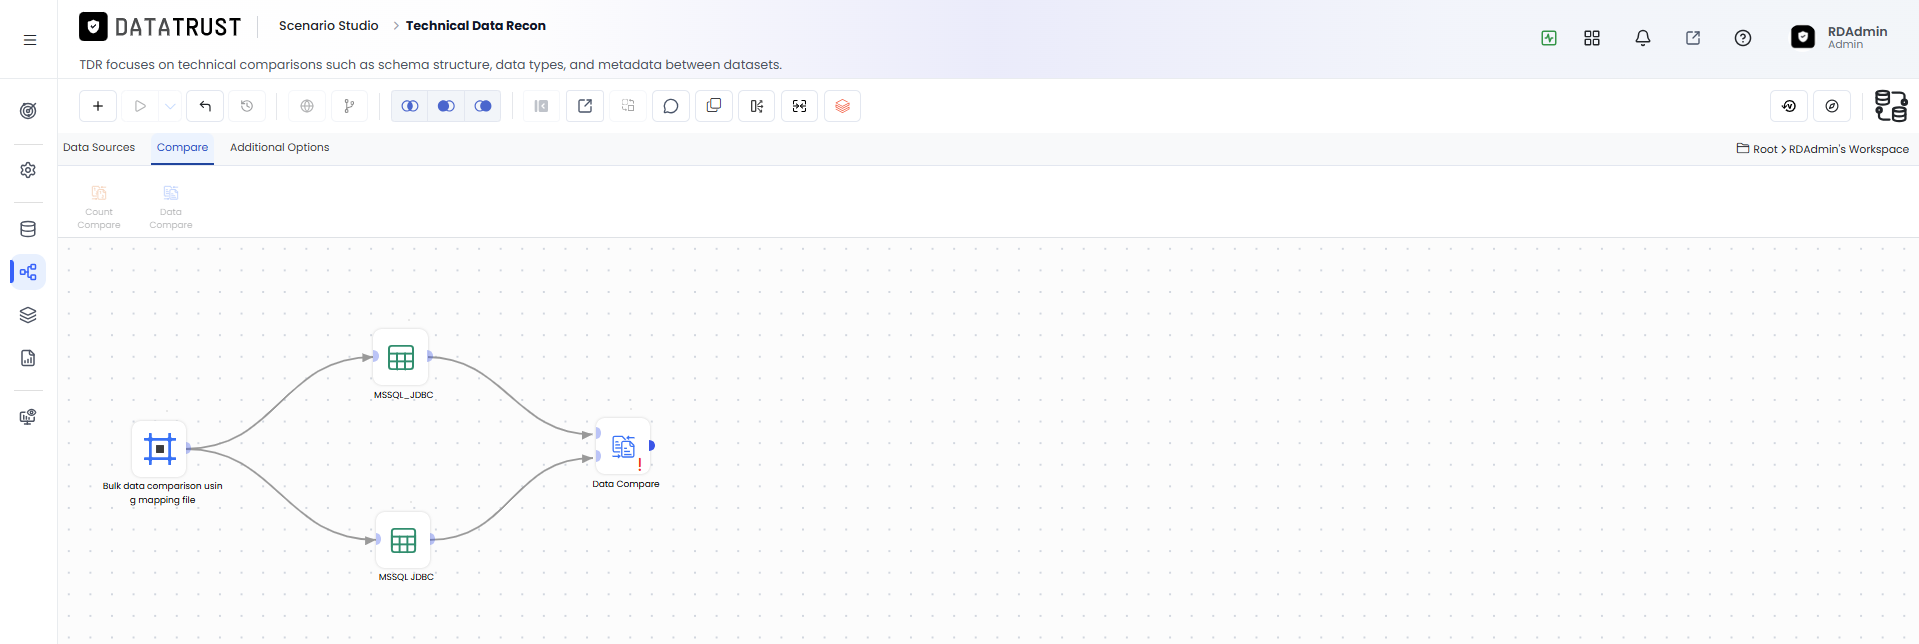Click the undo arrow button
Screen dimensions: 1919x644
point(205,106)
